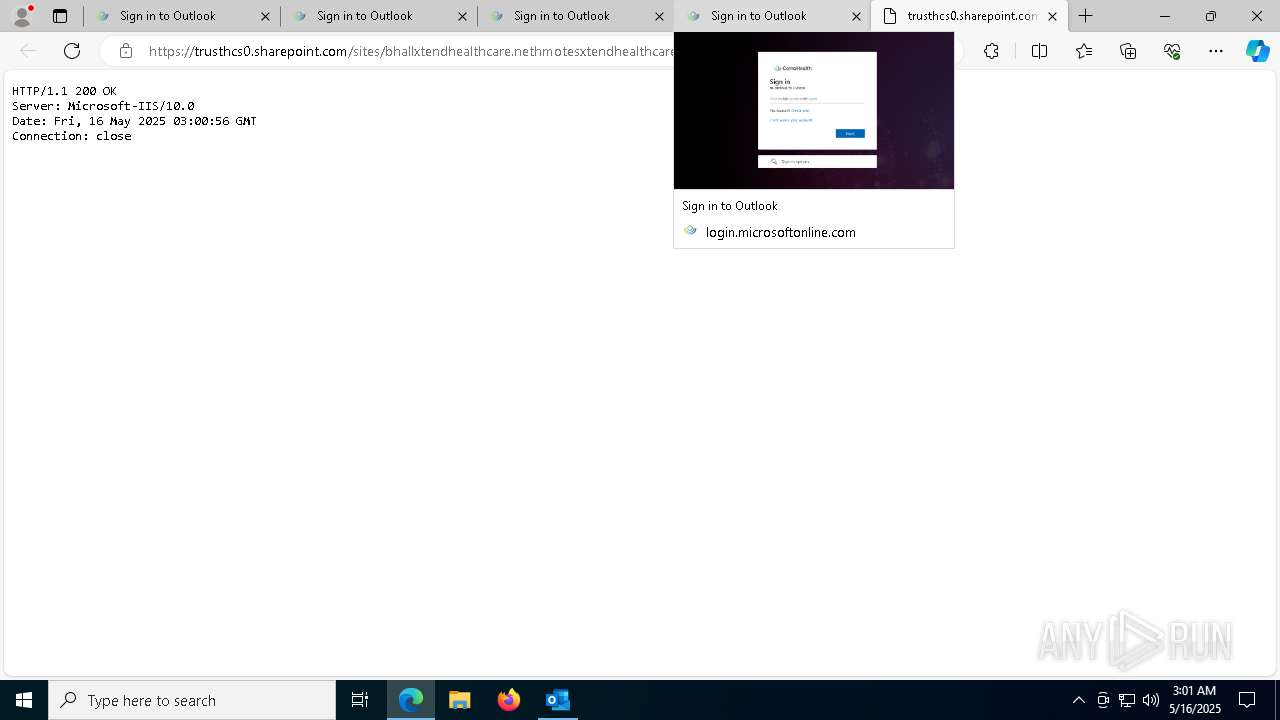Close the fourth Sign in to Outlook tab
This screenshot has width=1280, height=720.
point(856,16)
